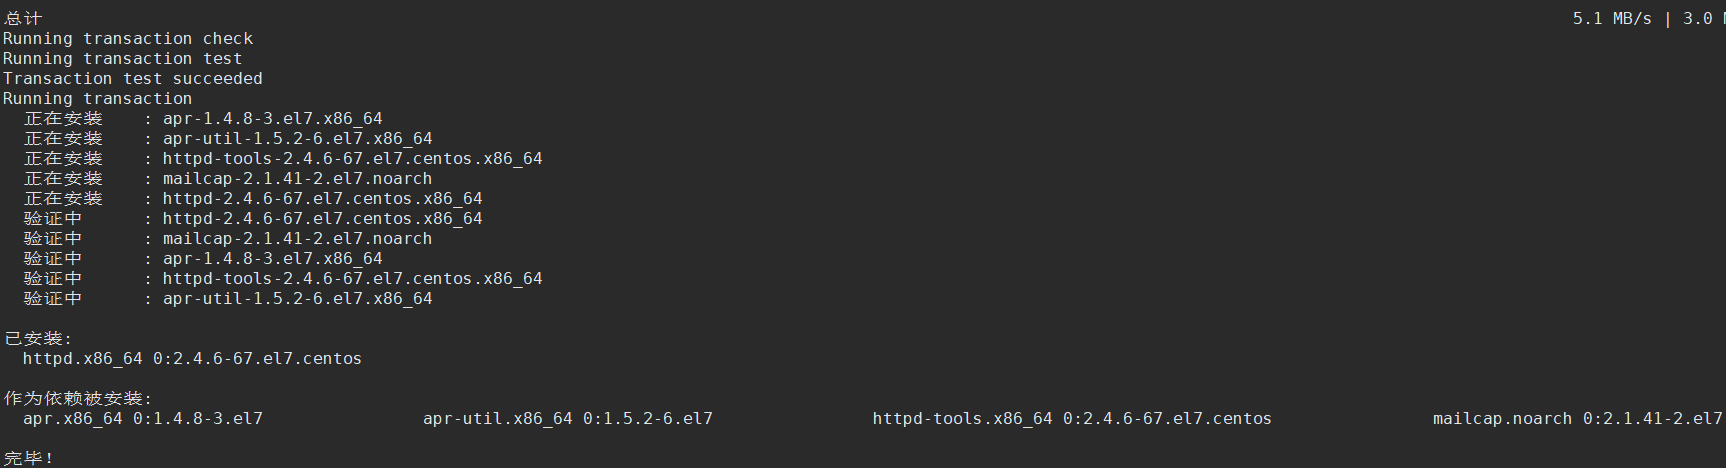Click httpd-tools package in 验证中 list
This screenshot has height=468, width=1726.
point(352,278)
